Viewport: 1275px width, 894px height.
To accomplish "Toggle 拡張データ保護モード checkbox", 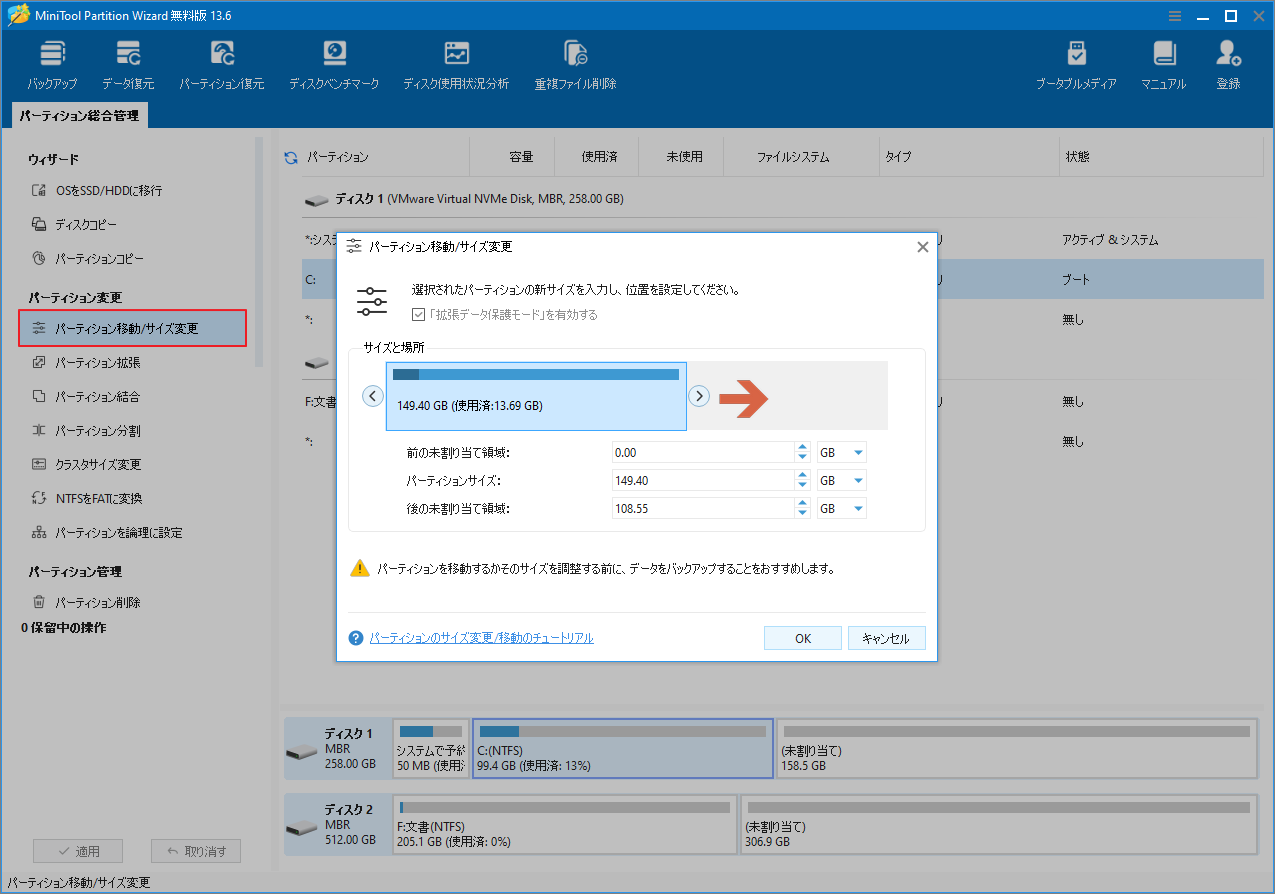I will coord(418,314).
